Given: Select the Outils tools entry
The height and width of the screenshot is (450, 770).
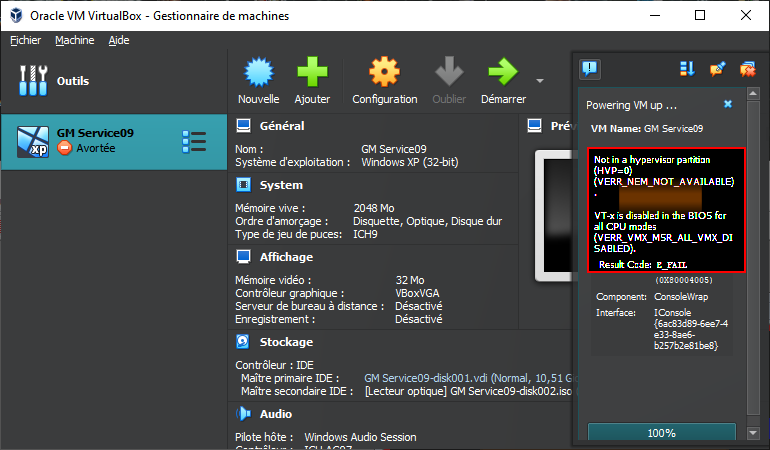Looking at the screenshot, I should [x=114, y=81].
